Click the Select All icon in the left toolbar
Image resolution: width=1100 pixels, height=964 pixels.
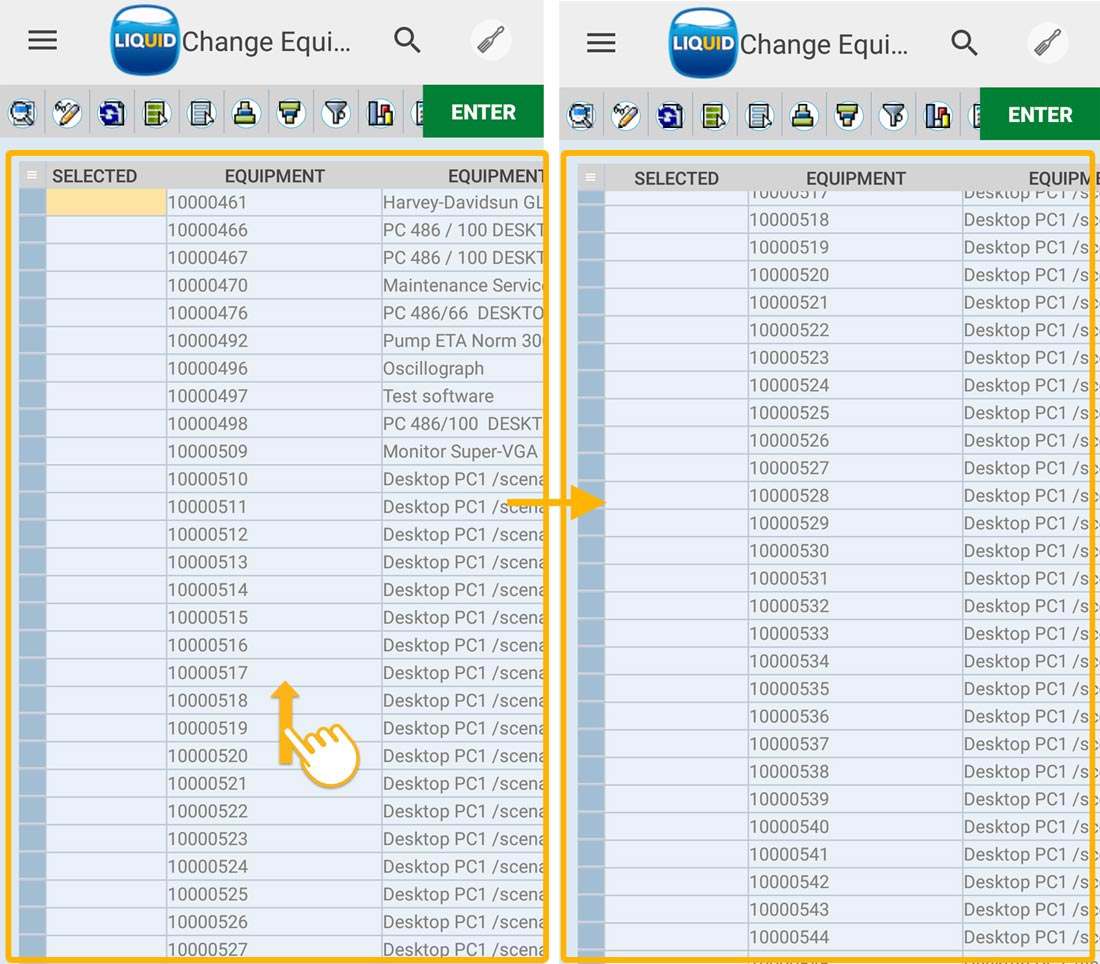click(156, 113)
